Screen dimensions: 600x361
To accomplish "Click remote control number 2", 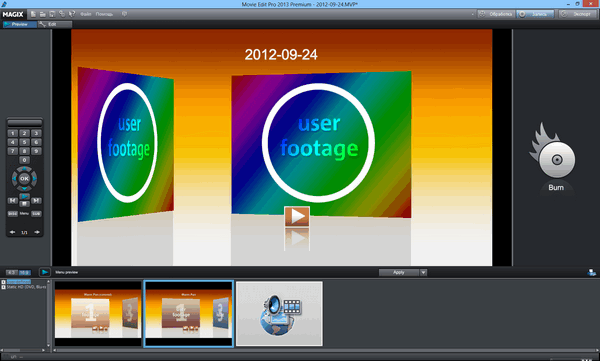I will tap(24, 133).
